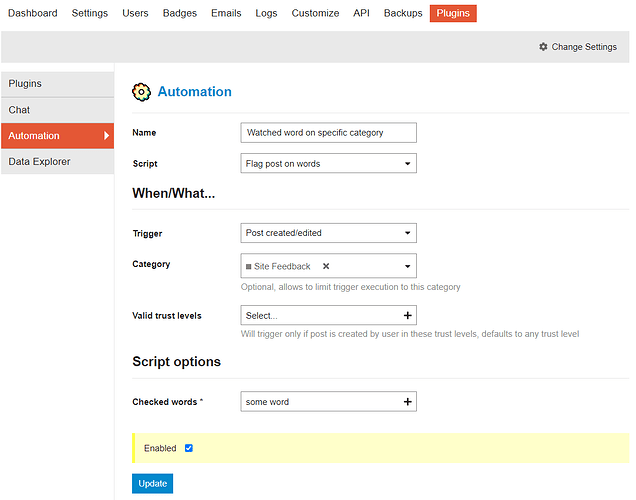Click the 'Name' field label
The height and width of the screenshot is (500, 636).
(x=144, y=133)
